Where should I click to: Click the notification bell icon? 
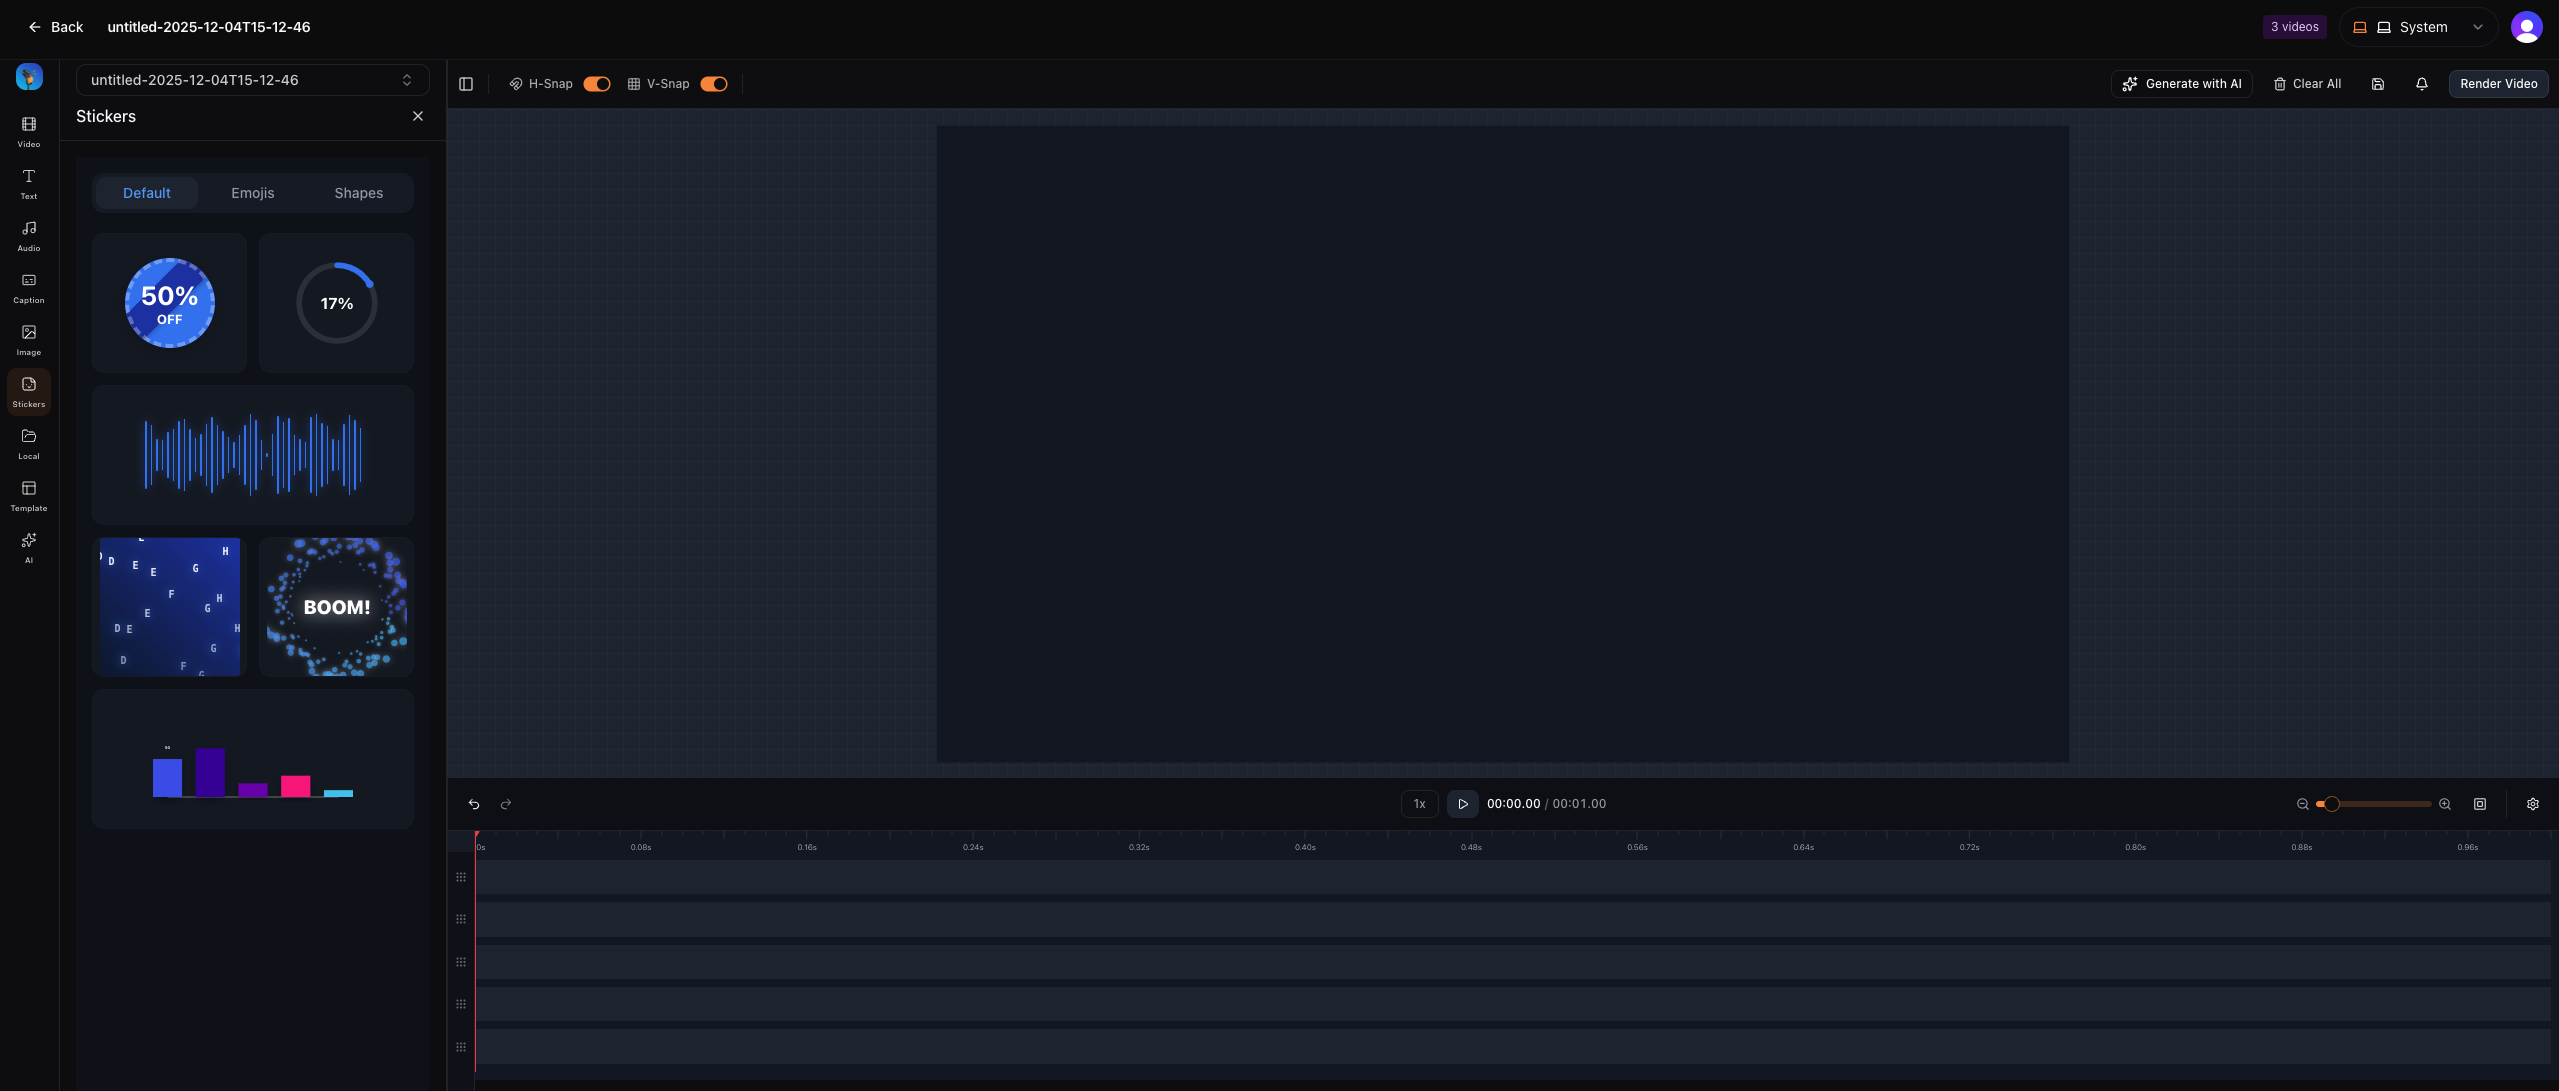click(2421, 84)
